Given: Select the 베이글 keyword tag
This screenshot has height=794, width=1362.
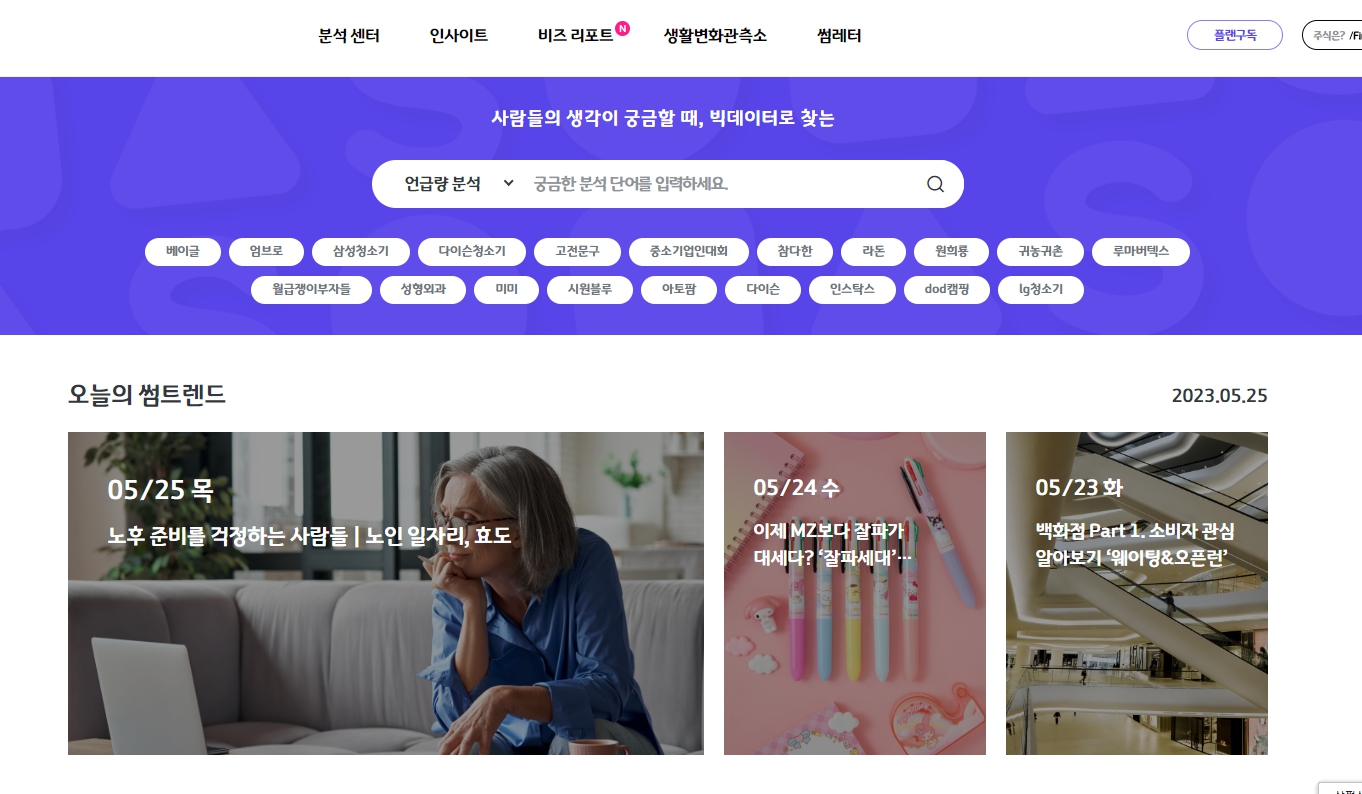Looking at the screenshot, I should pos(183,252).
